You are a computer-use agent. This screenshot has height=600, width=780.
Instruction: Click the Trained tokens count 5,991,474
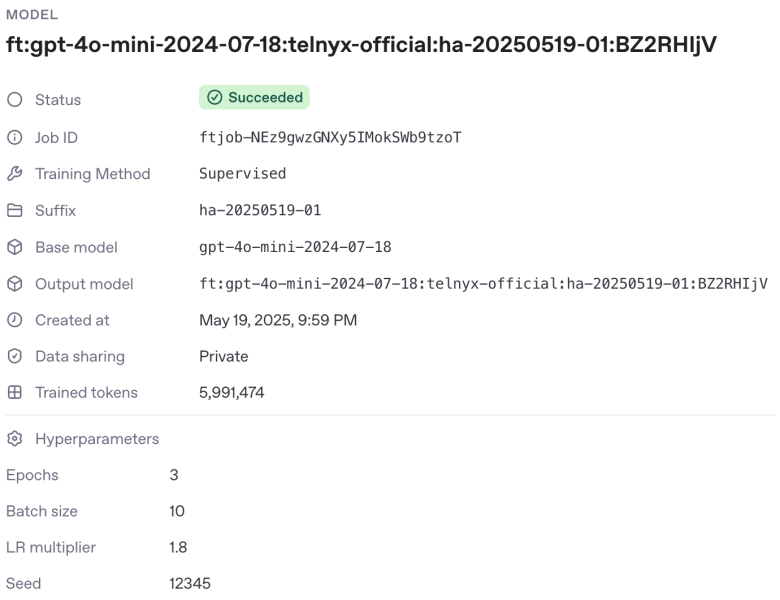[232, 393]
